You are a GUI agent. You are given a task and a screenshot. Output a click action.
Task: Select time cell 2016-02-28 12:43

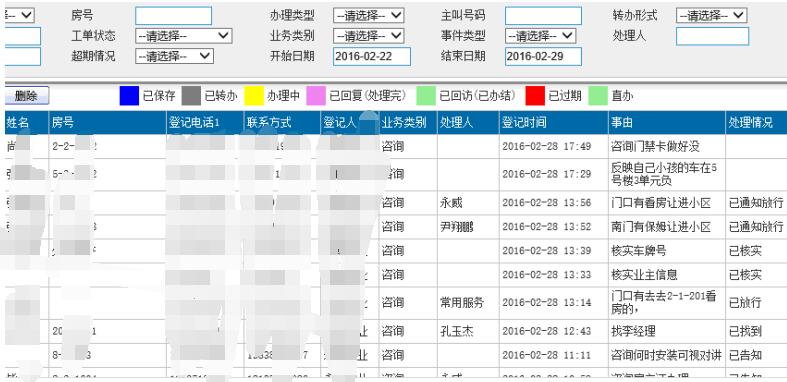point(554,331)
